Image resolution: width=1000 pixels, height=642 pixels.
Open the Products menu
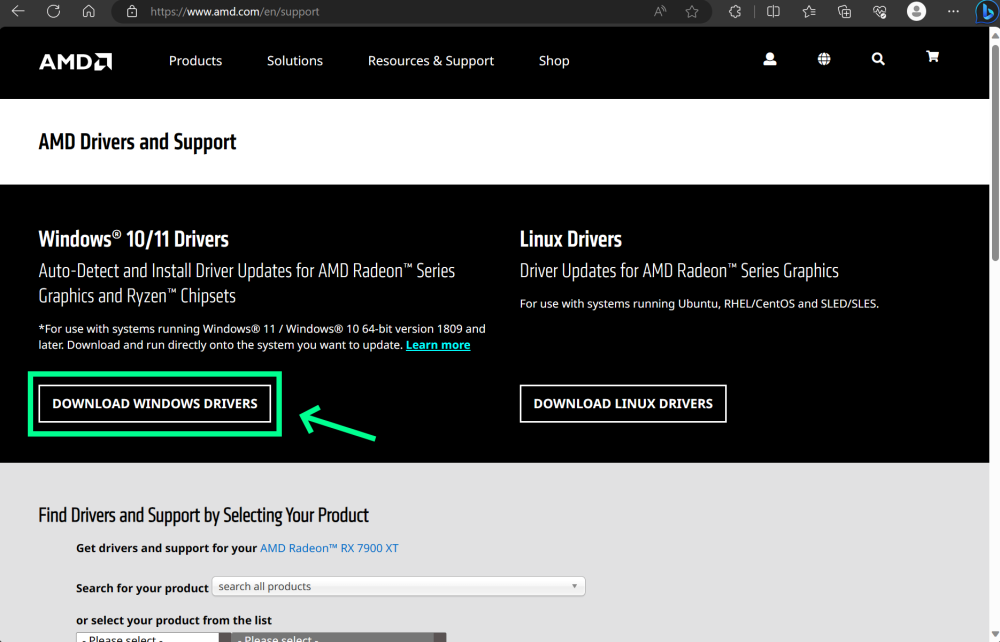195,61
